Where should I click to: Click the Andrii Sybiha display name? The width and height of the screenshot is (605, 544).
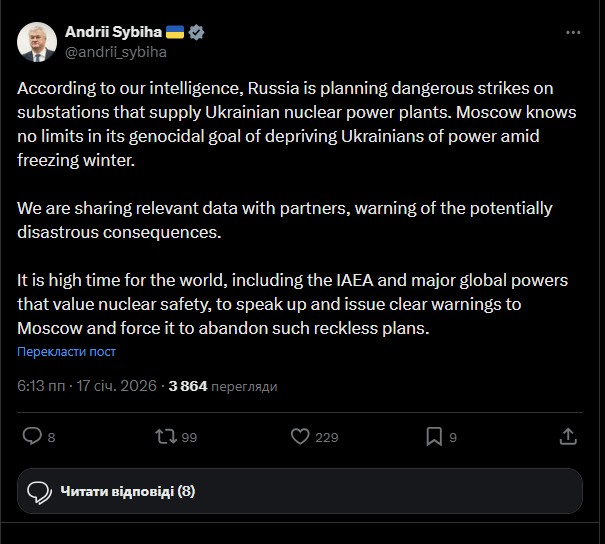[110, 32]
